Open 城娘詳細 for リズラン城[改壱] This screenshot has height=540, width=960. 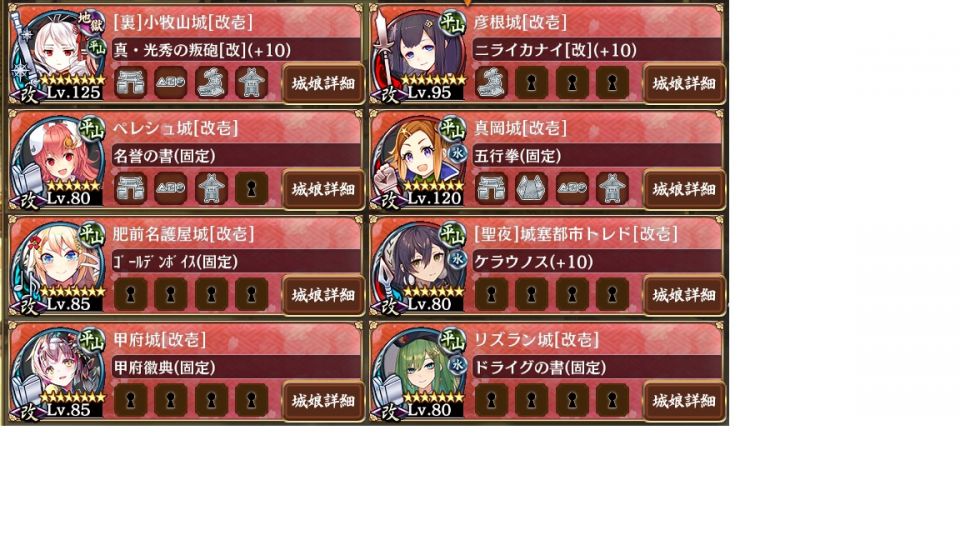684,401
